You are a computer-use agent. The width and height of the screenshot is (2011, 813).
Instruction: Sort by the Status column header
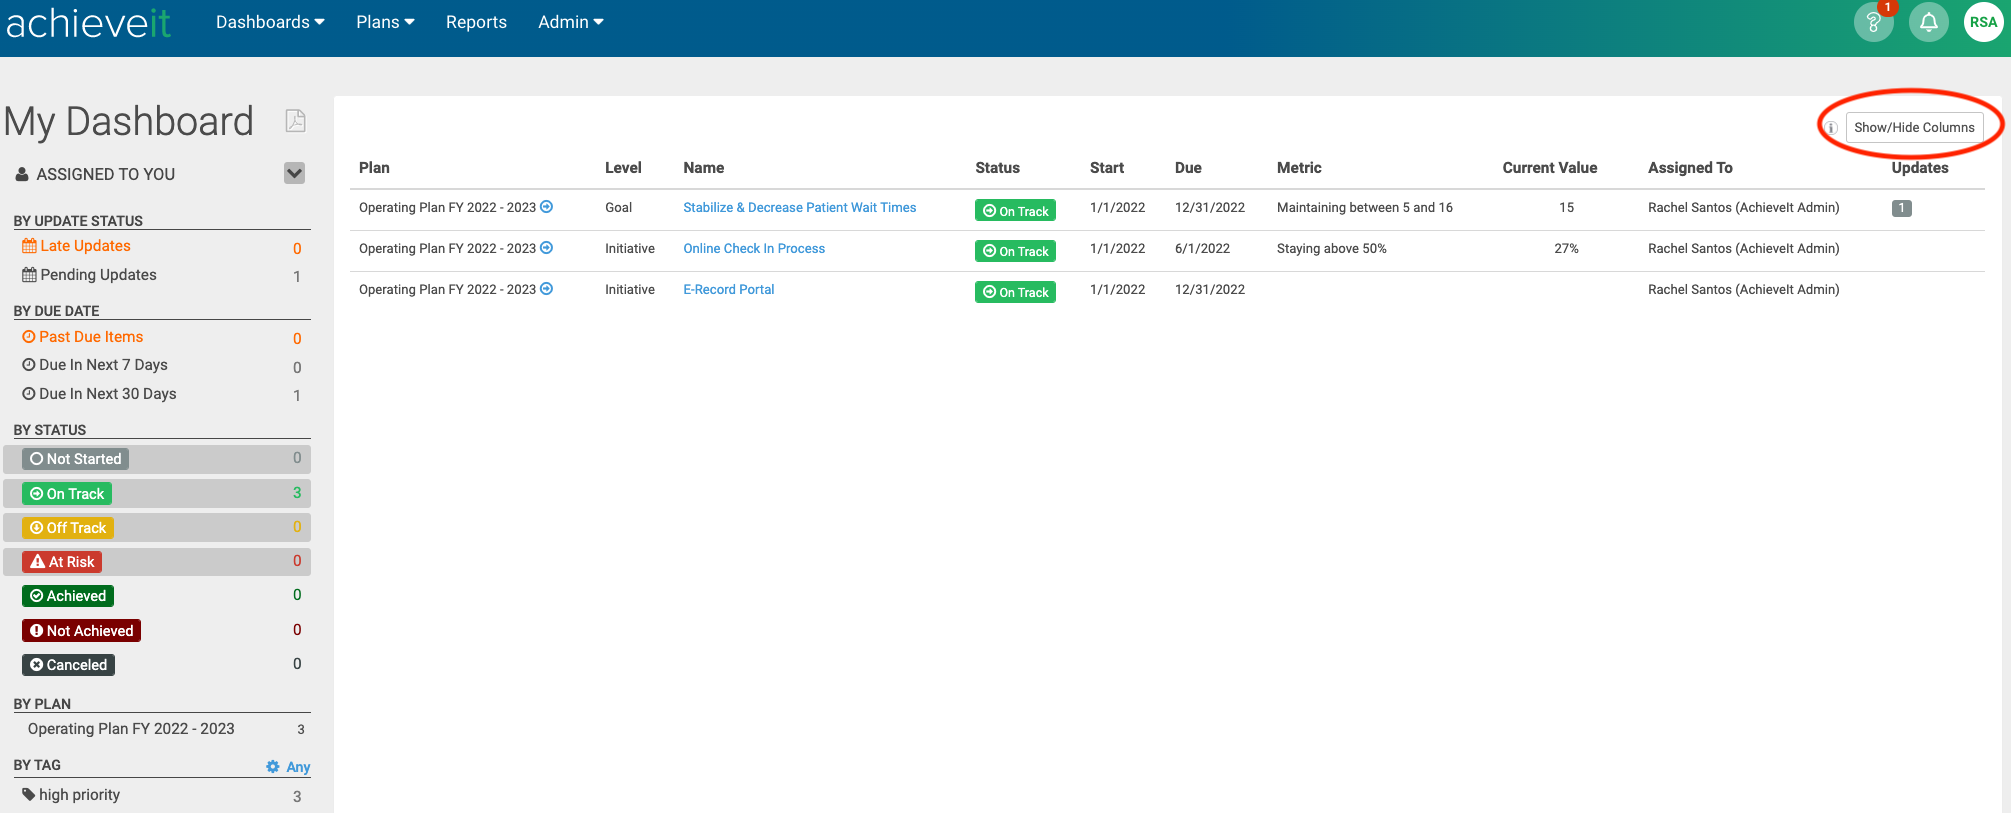click(998, 168)
